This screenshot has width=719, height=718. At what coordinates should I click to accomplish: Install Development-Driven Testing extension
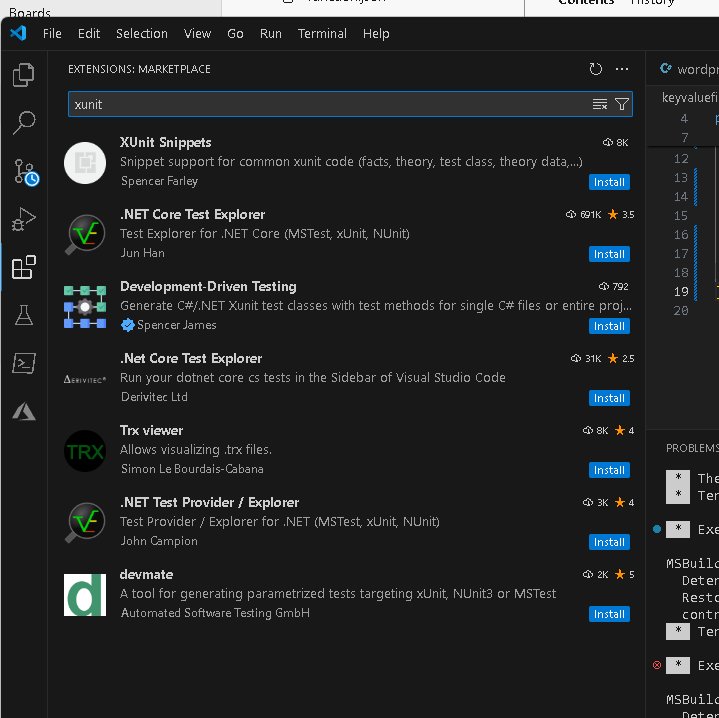(x=609, y=326)
